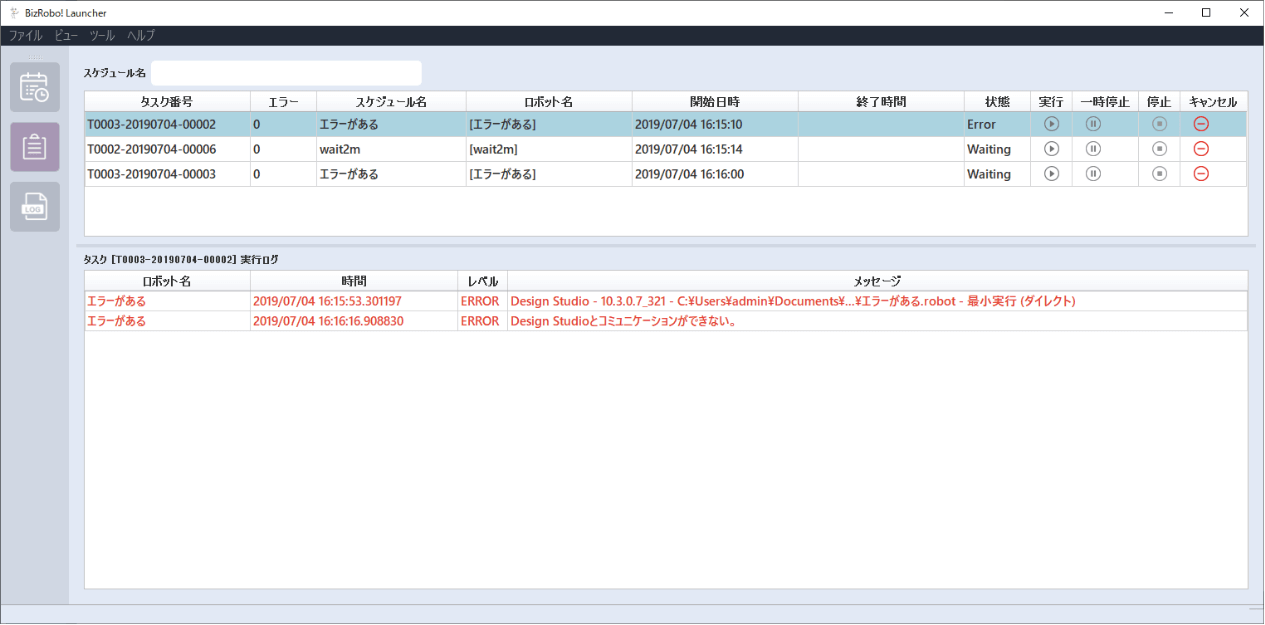The height and width of the screenshot is (625, 1265).
Task: Open the ファイル menu
Action: point(26,35)
